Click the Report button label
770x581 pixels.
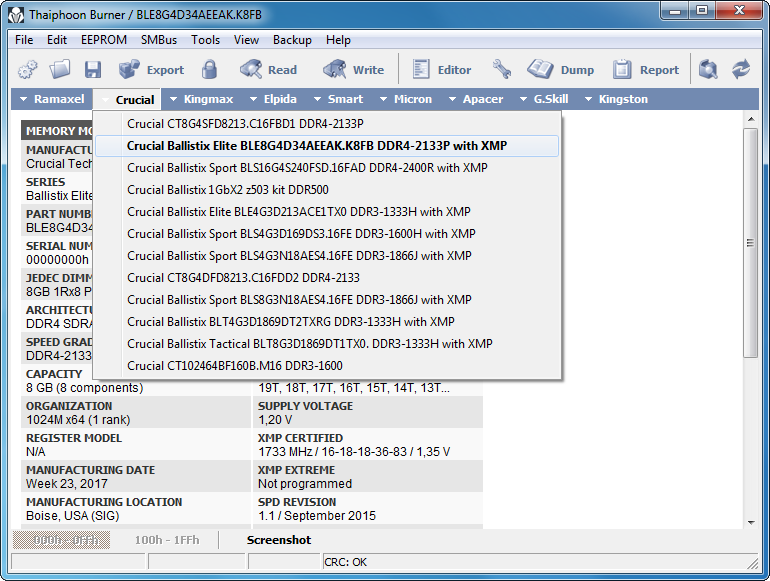click(660, 70)
